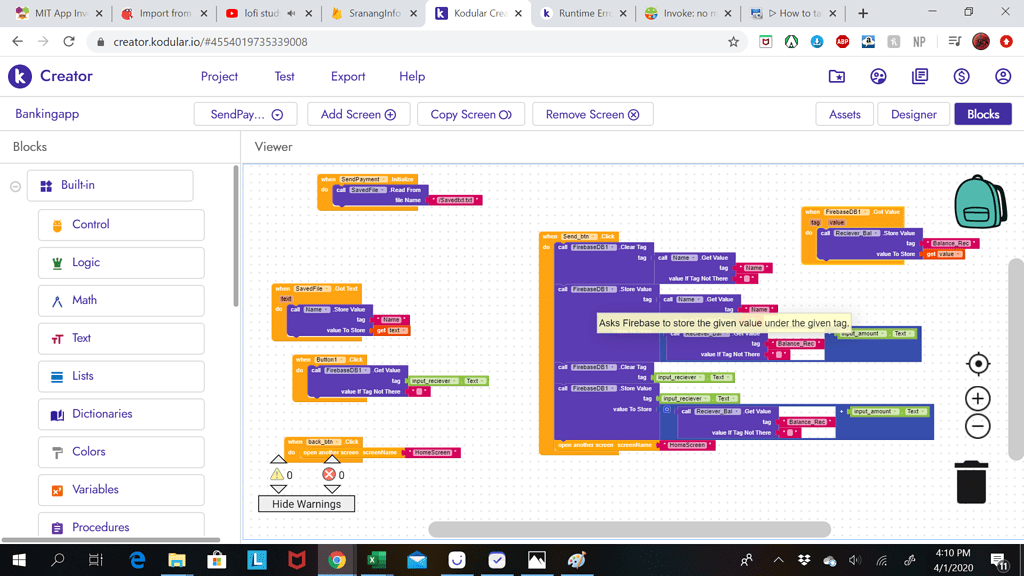The image size is (1024, 576).
Task: Open the back_btn component dropdown in block
Action: 335,441
